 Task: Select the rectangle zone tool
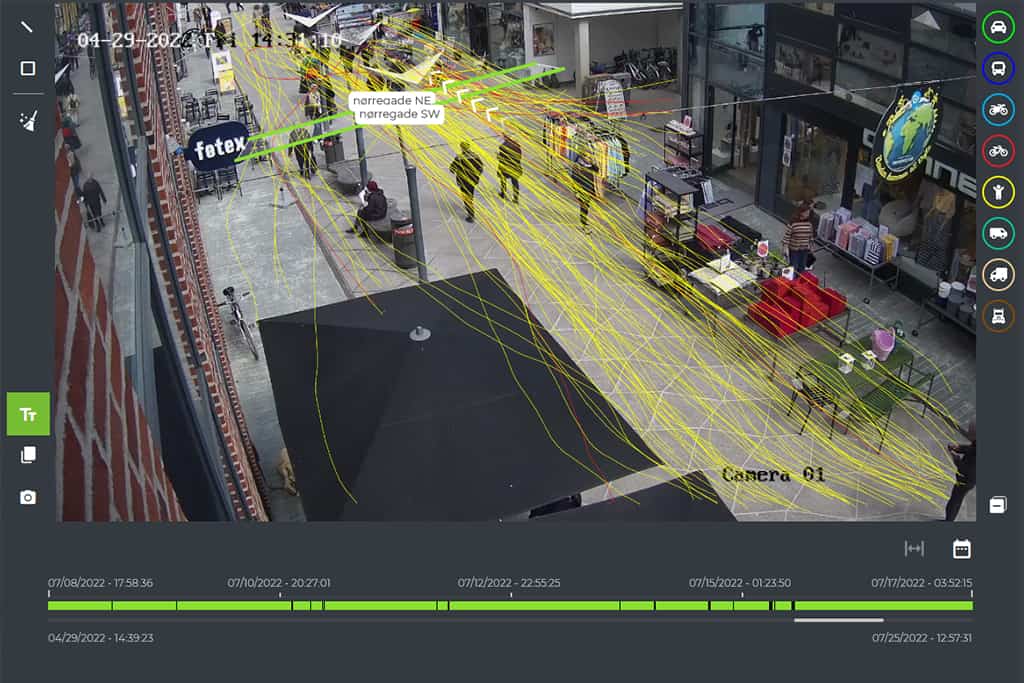(x=27, y=68)
